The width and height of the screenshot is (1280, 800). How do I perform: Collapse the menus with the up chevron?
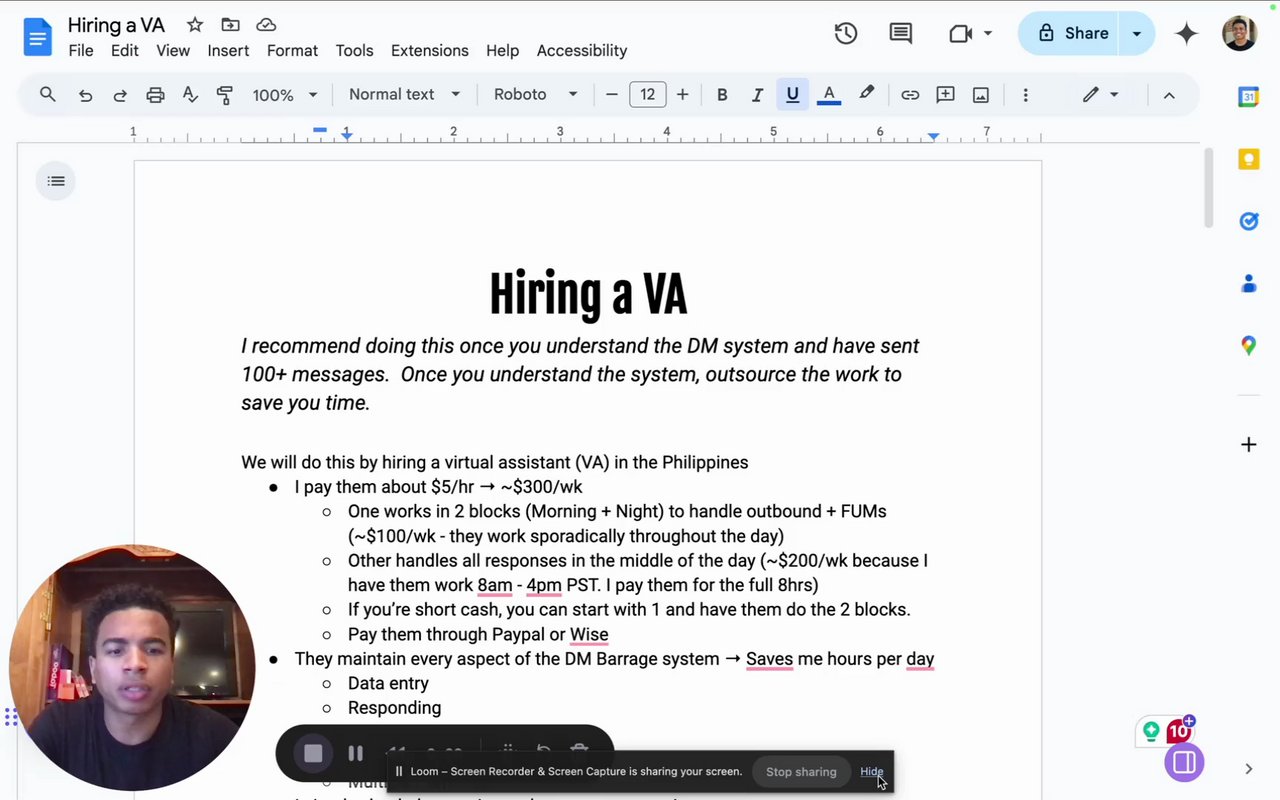(x=1169, y=95)
